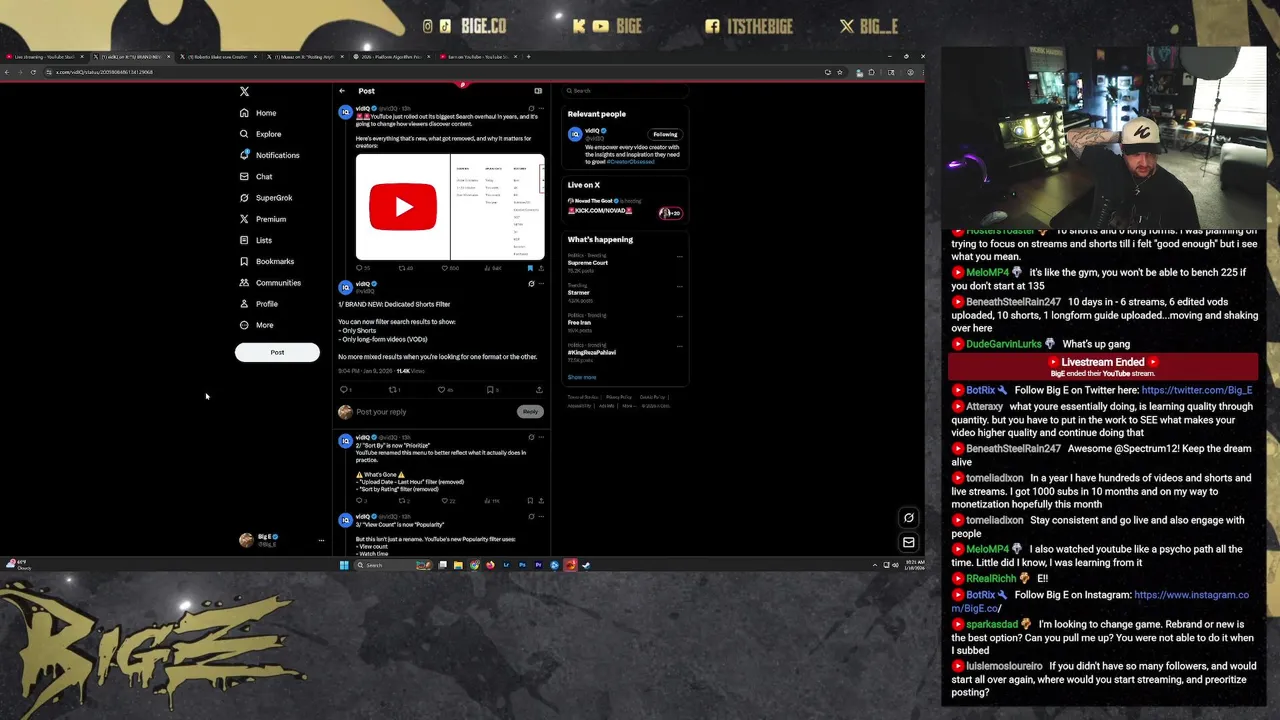Image resolution: width=1280 pixels, height=720 pixels.
Task: Switch to 'Posting Anyt...' X browser tab
Action: tap(305, 57)
